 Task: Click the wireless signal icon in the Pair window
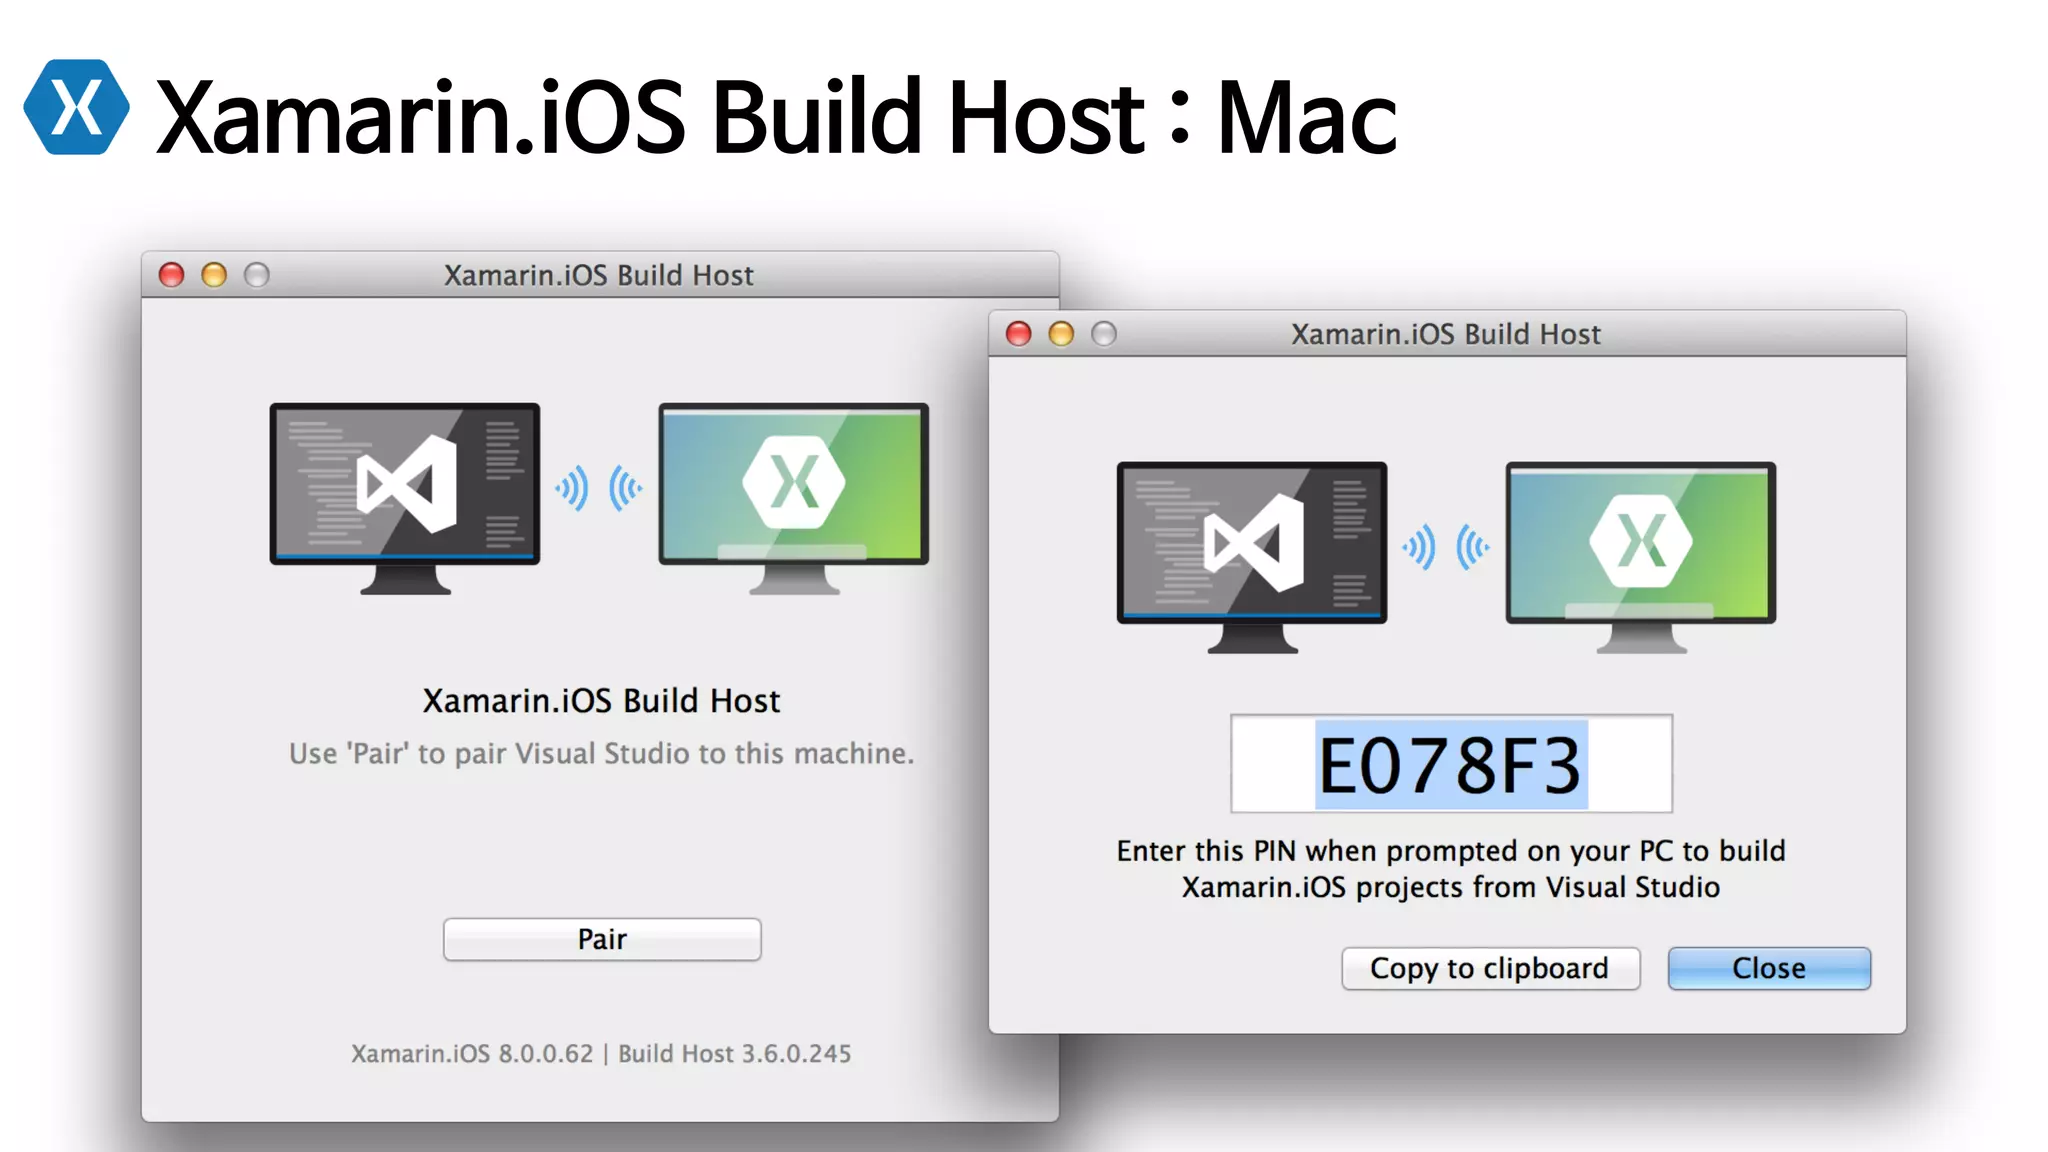pos(599,488)
